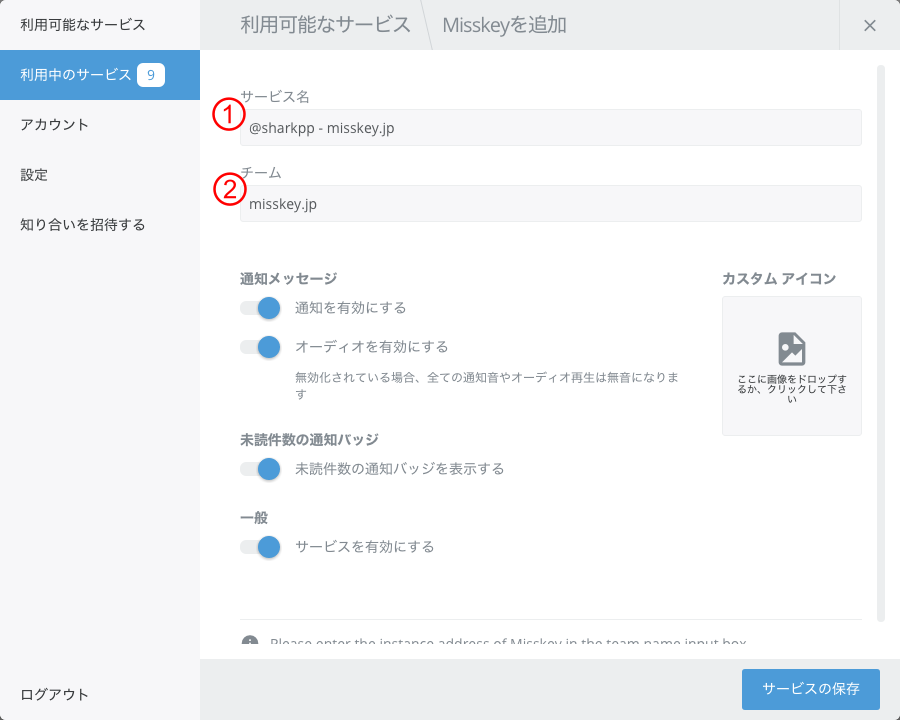Image resolution: width=900 pixels, height=720 pixels.
Task: Toggle サービスを有効にする switch
Action: click(x=260, y=547)
